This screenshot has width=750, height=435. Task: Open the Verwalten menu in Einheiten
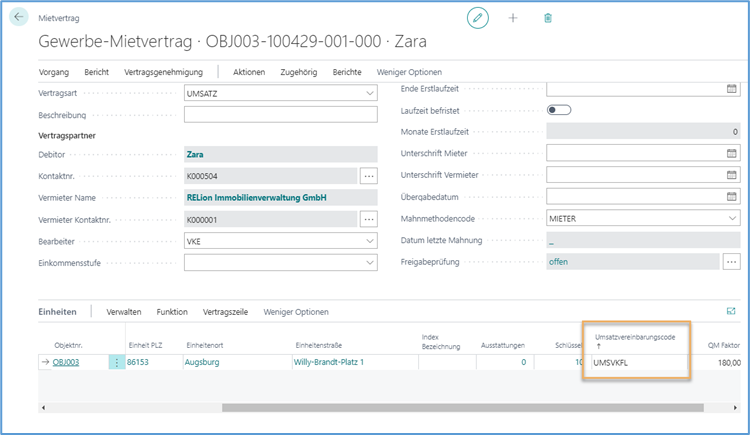(124, 312)
